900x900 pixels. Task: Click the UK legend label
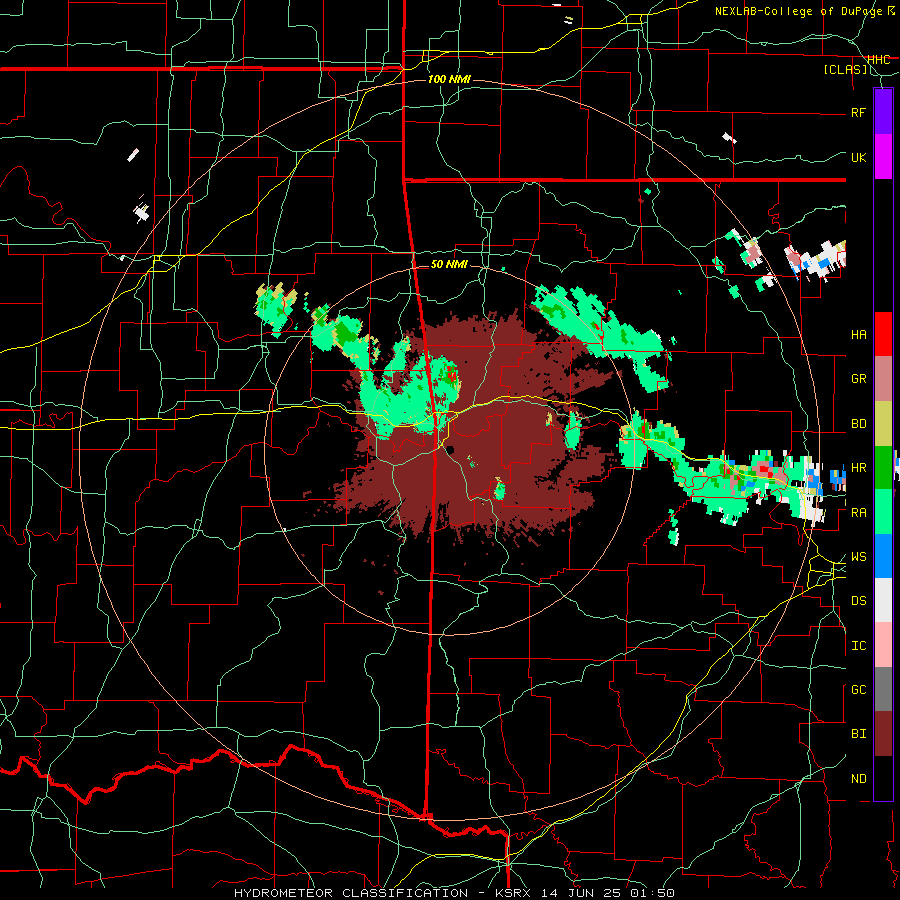[x=859, y=157]
